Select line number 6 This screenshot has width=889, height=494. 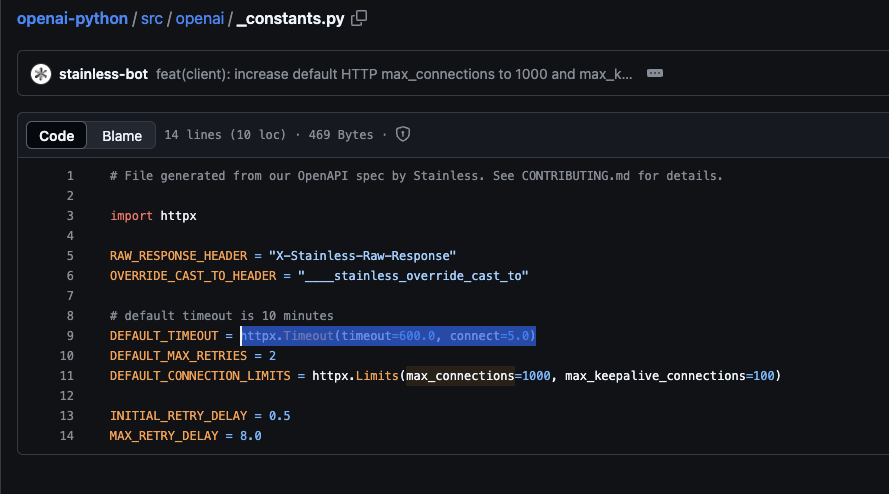(x=70, y=276)
